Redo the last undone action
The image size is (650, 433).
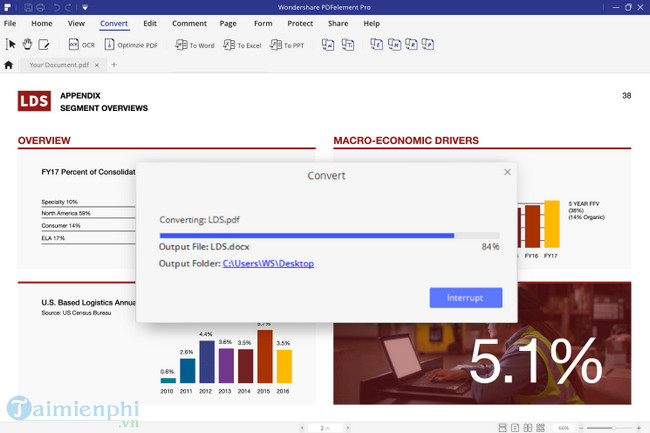[x=68, y=7]
